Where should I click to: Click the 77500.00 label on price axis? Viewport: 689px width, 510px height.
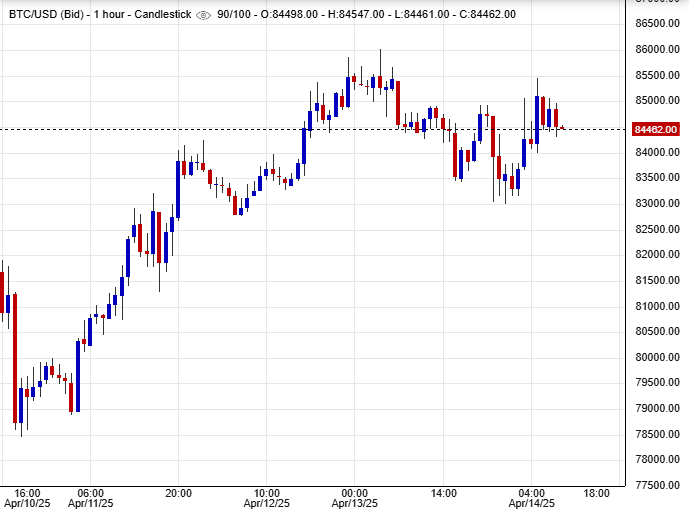click(x=656, y=485)
